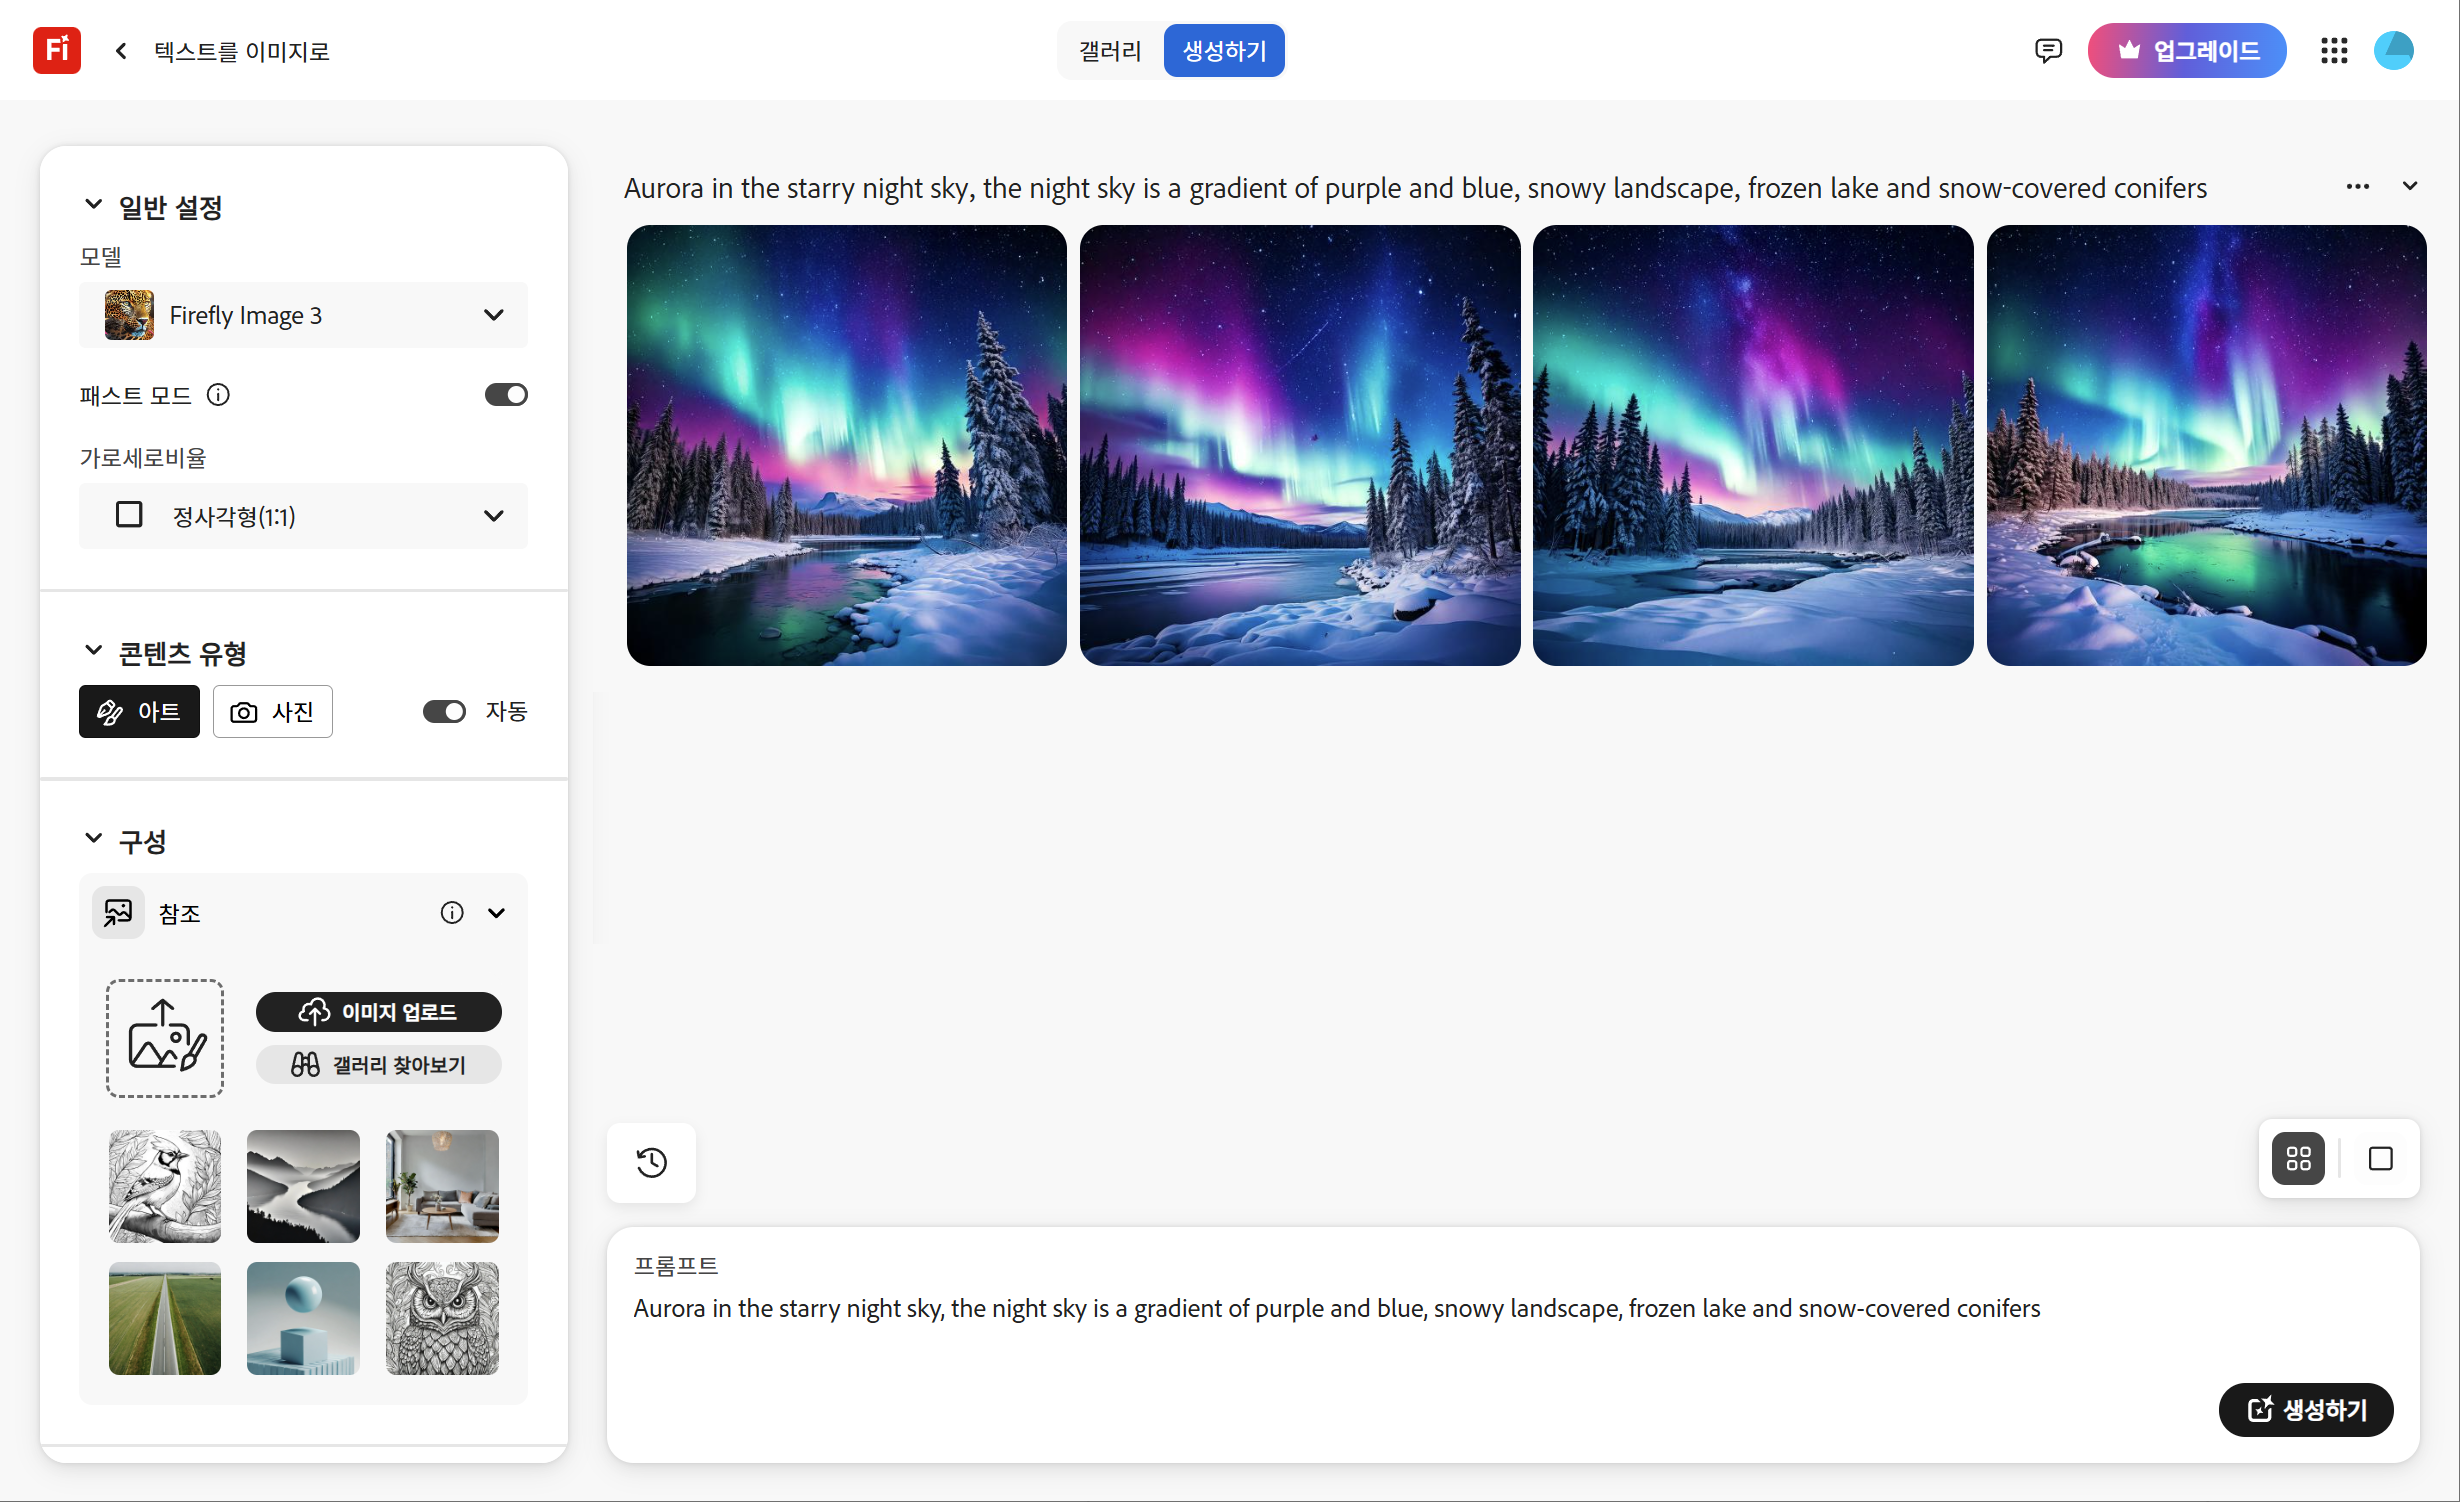Open the feedback chat bubble icon
Image resolution: width=2460 pixels, height=1502 pixels.
(x=2047, y=50)
